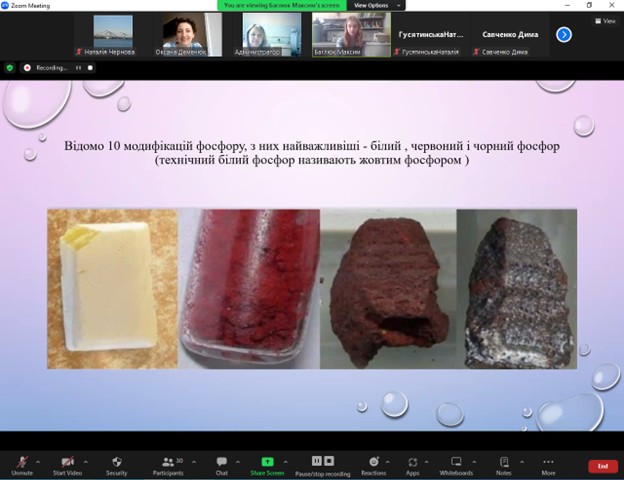This screenshot has width=624, height=480.
Task: Click the red phosphorus powder image
Action: tap(249, 289)
